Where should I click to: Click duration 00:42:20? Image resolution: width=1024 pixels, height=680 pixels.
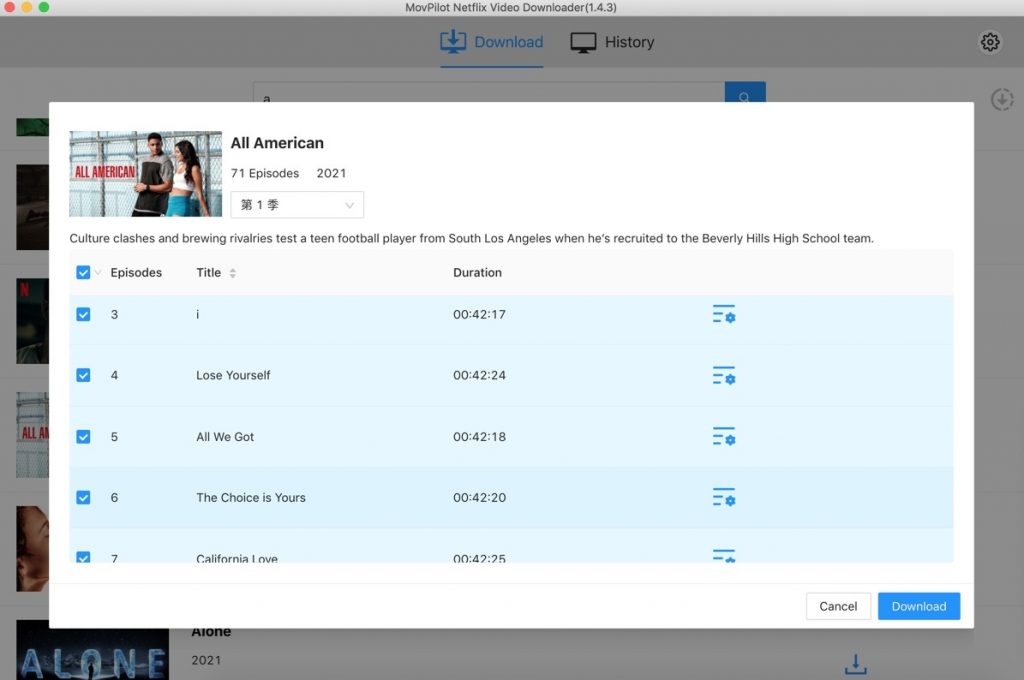point(479,497)
